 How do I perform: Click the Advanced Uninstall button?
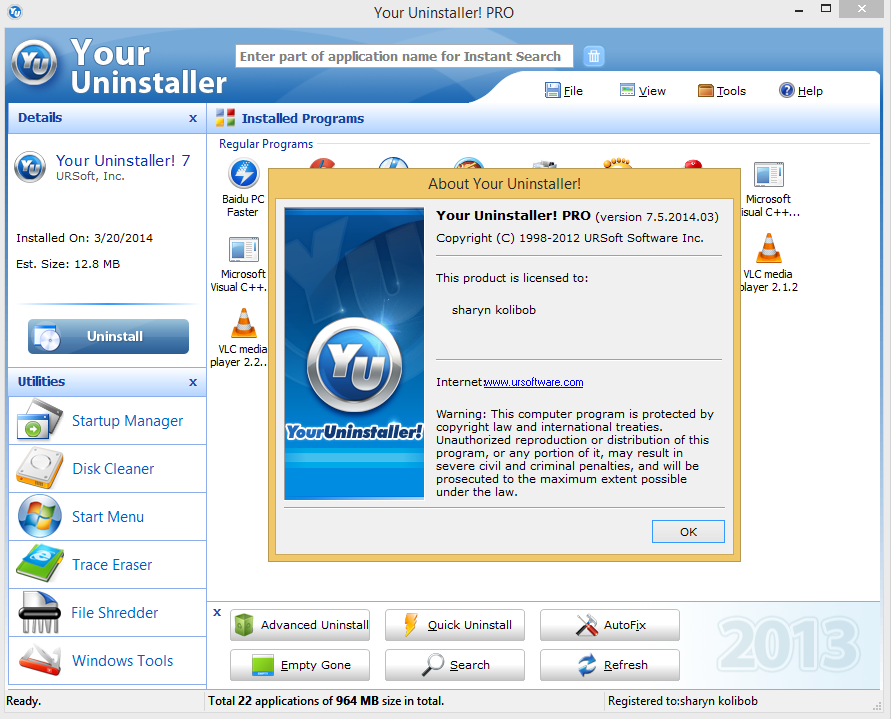point(300,625)
